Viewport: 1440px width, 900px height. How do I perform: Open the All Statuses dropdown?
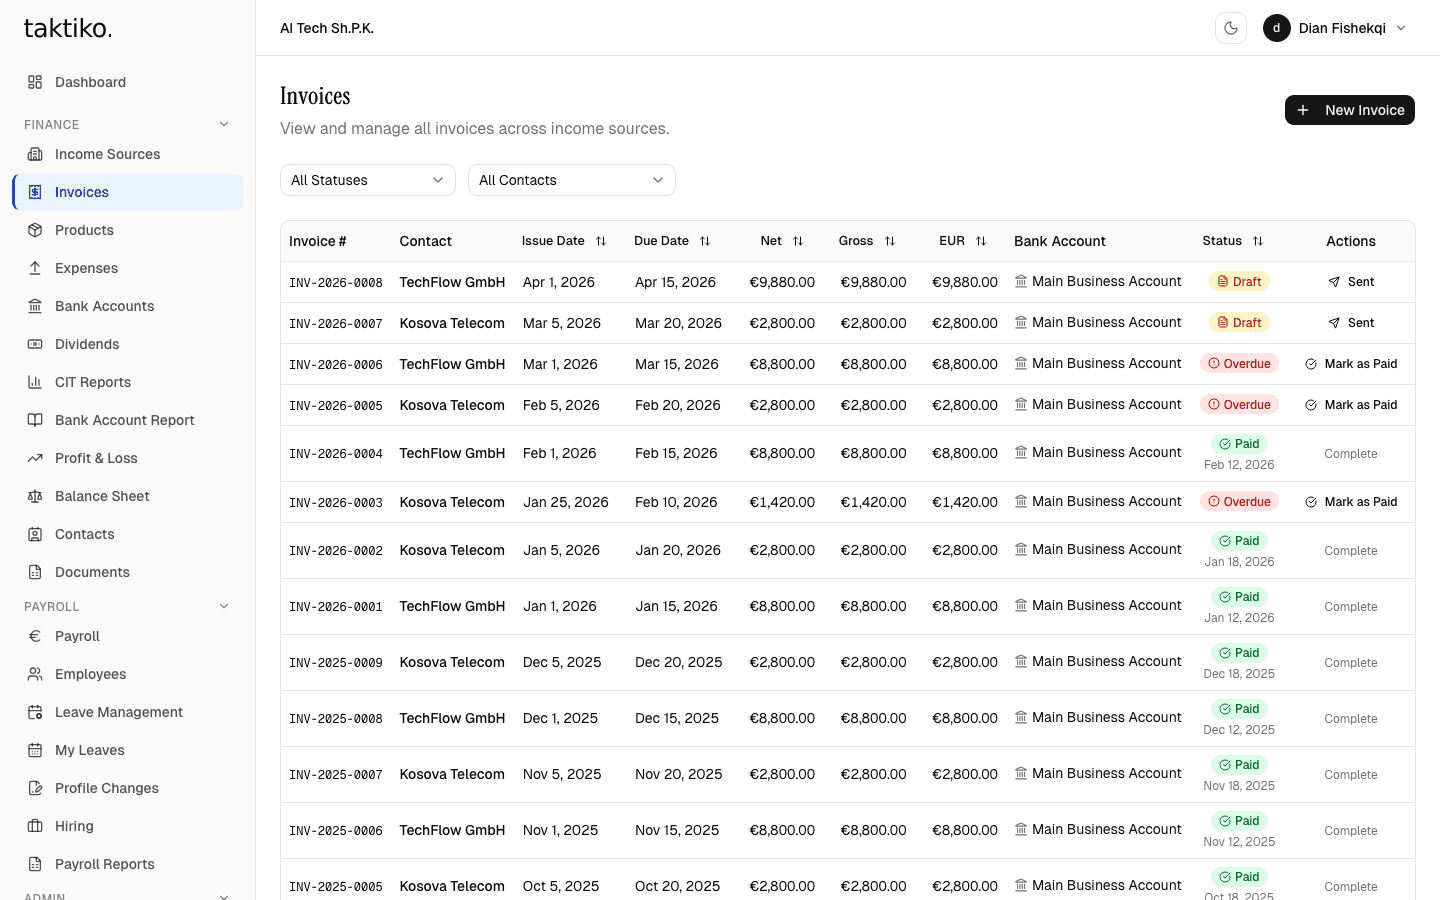[x=367, y=180]
